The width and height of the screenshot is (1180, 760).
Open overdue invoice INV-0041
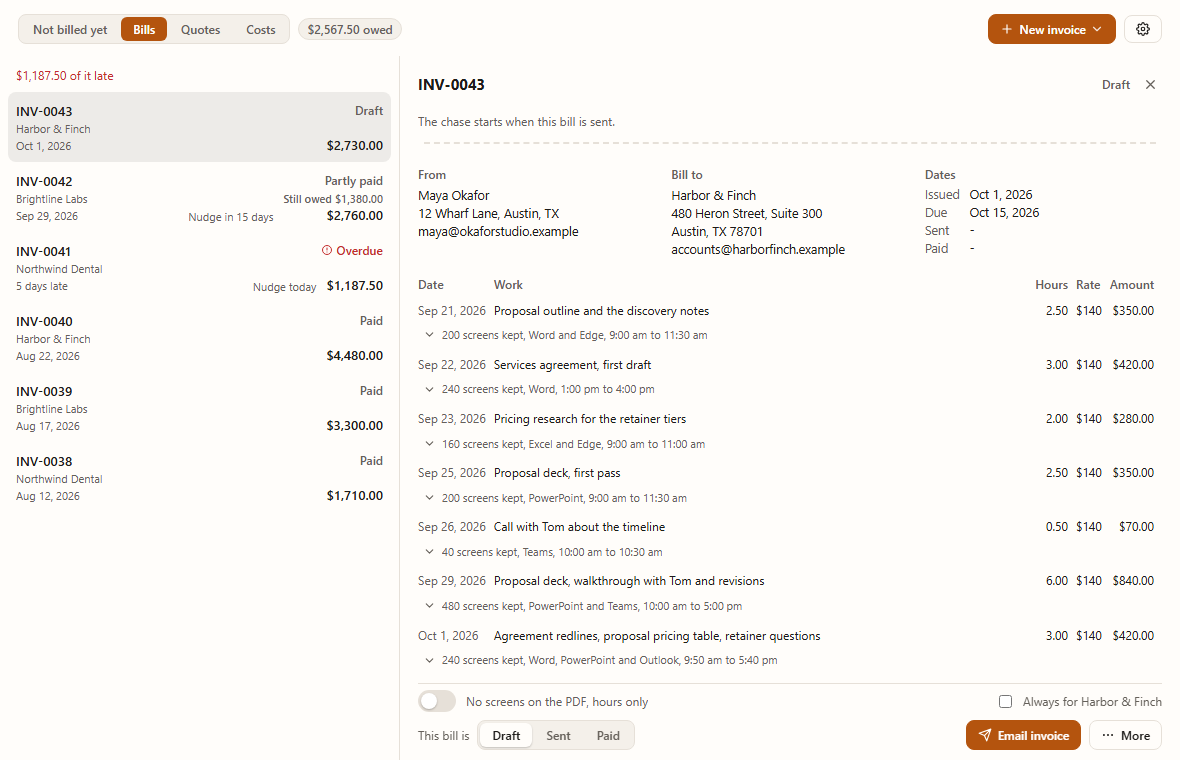coord(199,268)
